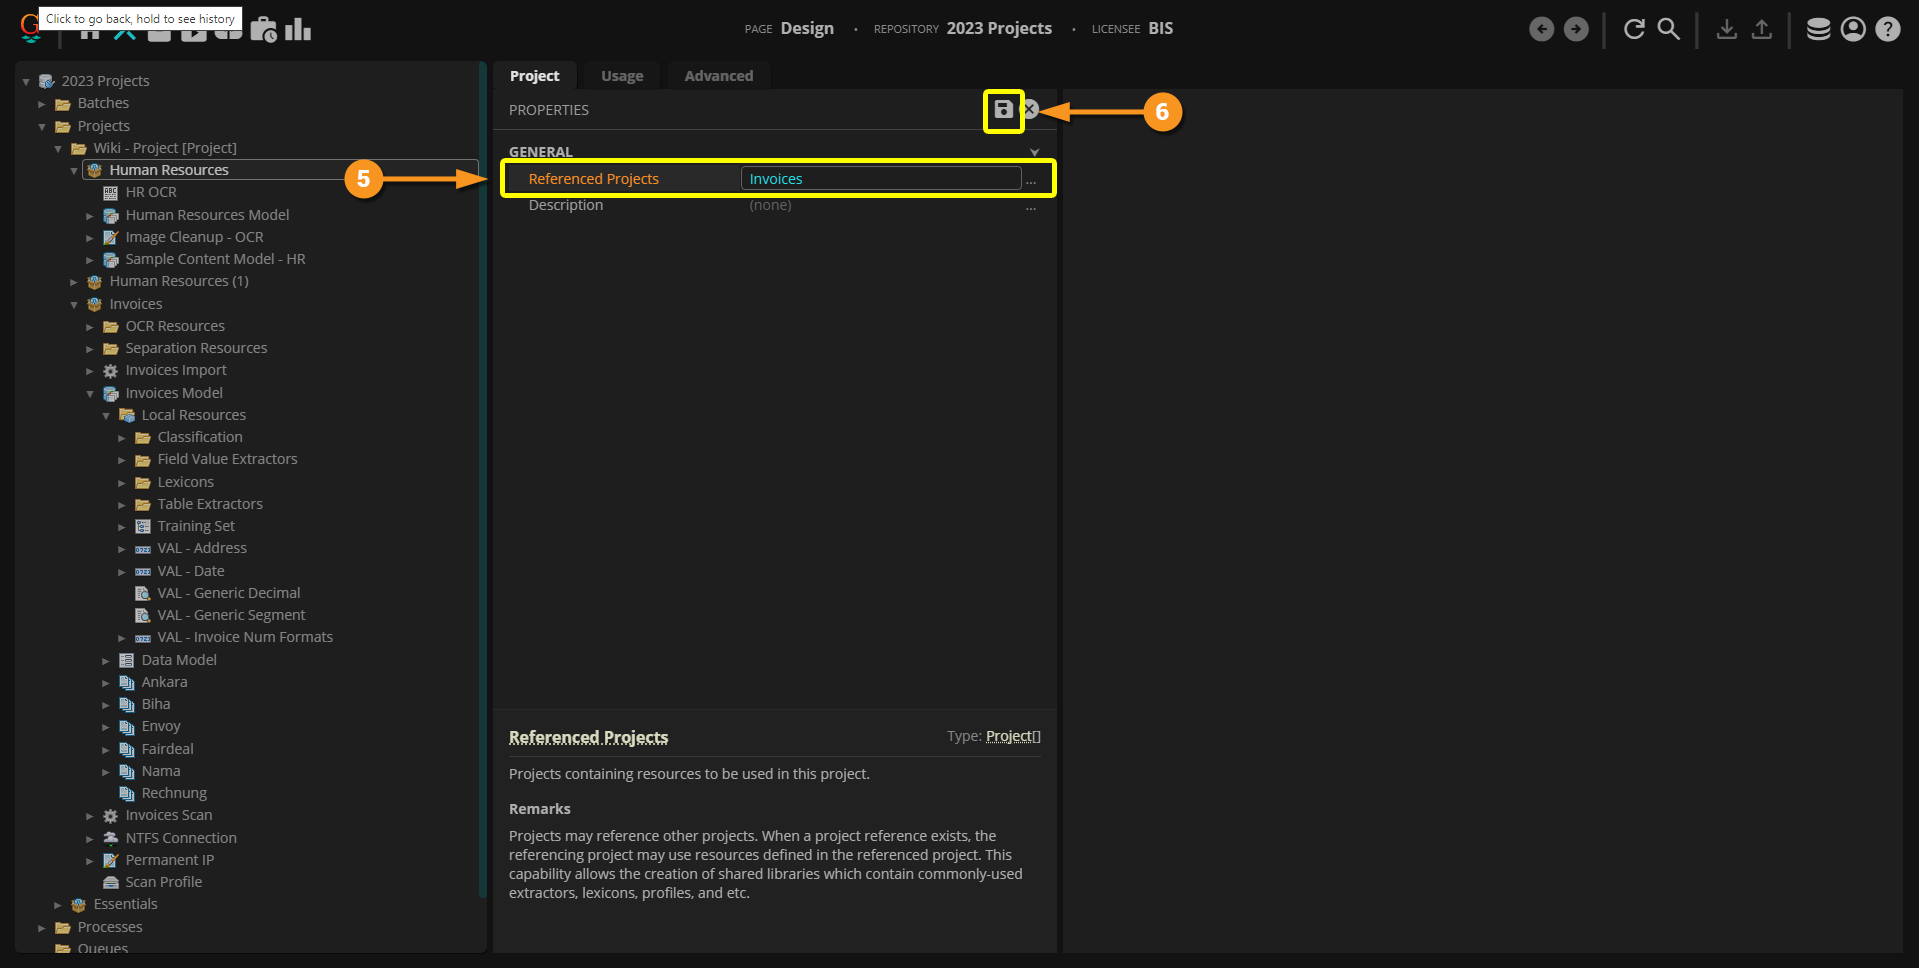Click the Referenced Projects help heading link
This screenshot has width=1919, height=968.
click(588, 737)
